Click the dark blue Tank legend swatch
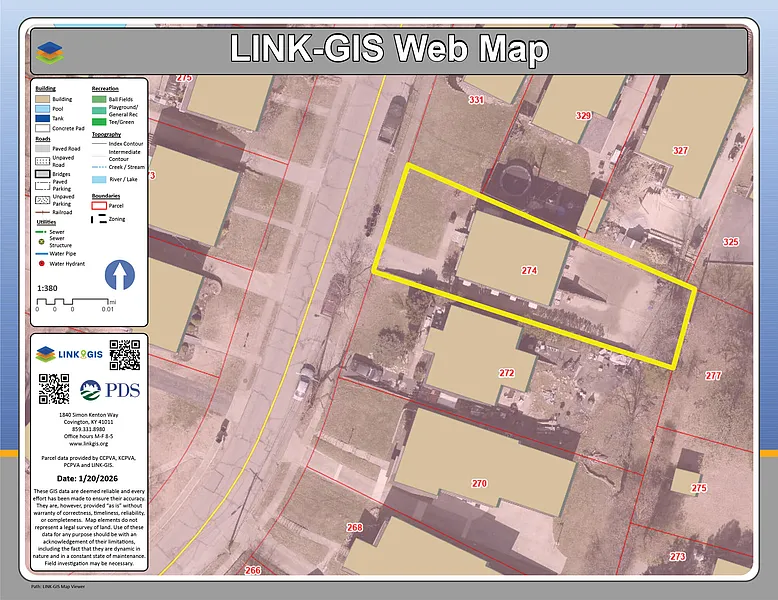The image size is (778, 600). 43,118
